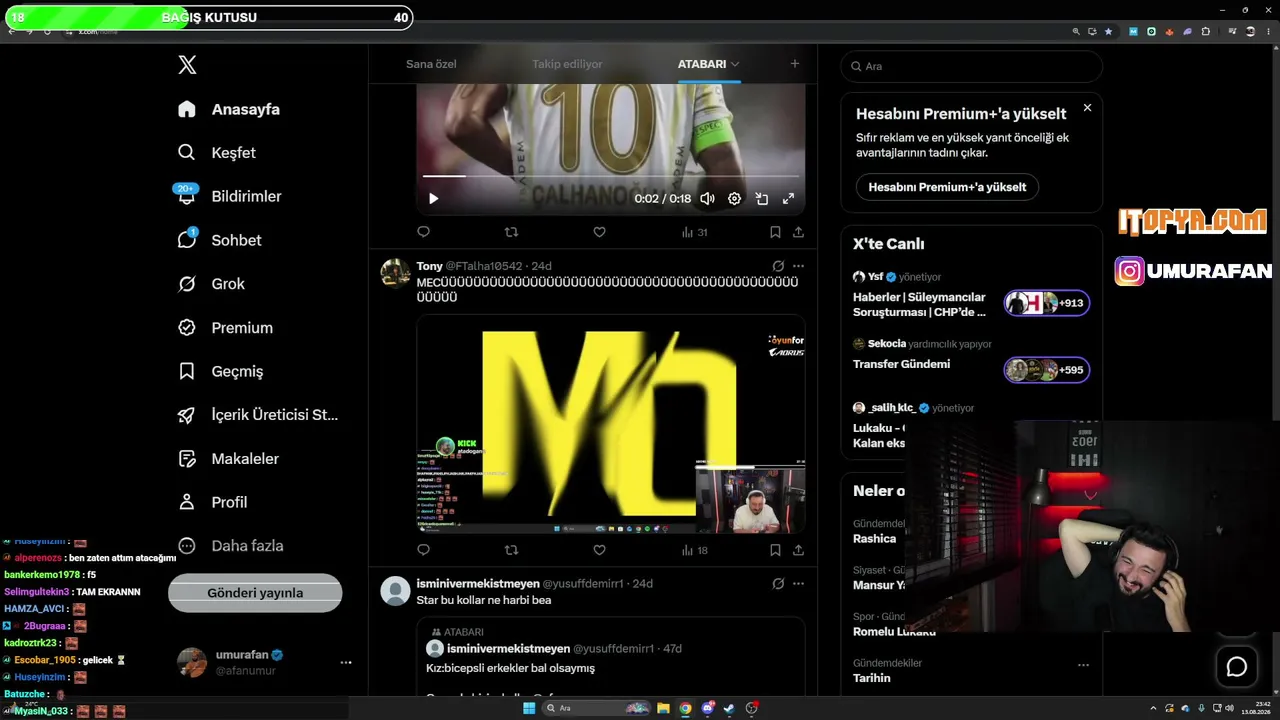Repost Tony's post
The height and width of the screenshot is (720, 1280).
pyautogui.click(x=511, y=550)
